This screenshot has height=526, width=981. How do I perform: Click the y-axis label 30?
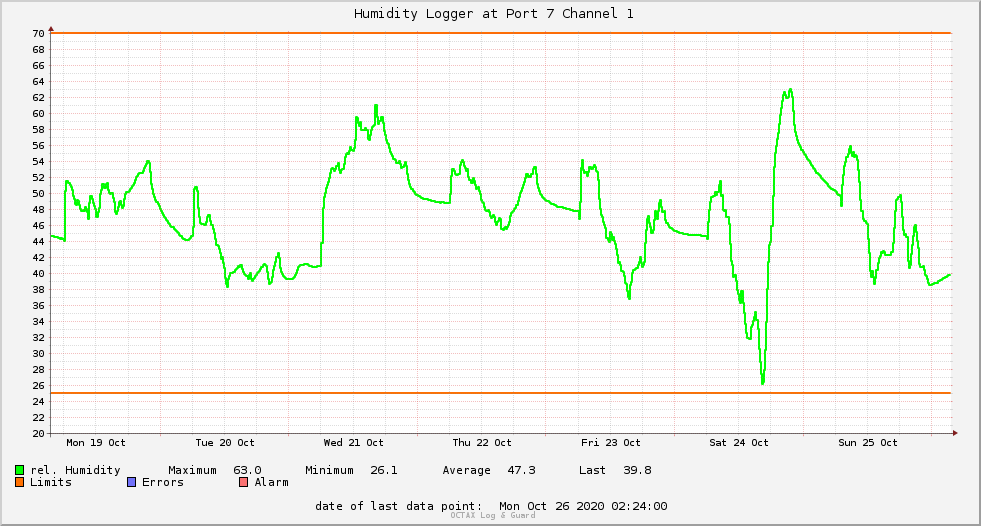39,353
